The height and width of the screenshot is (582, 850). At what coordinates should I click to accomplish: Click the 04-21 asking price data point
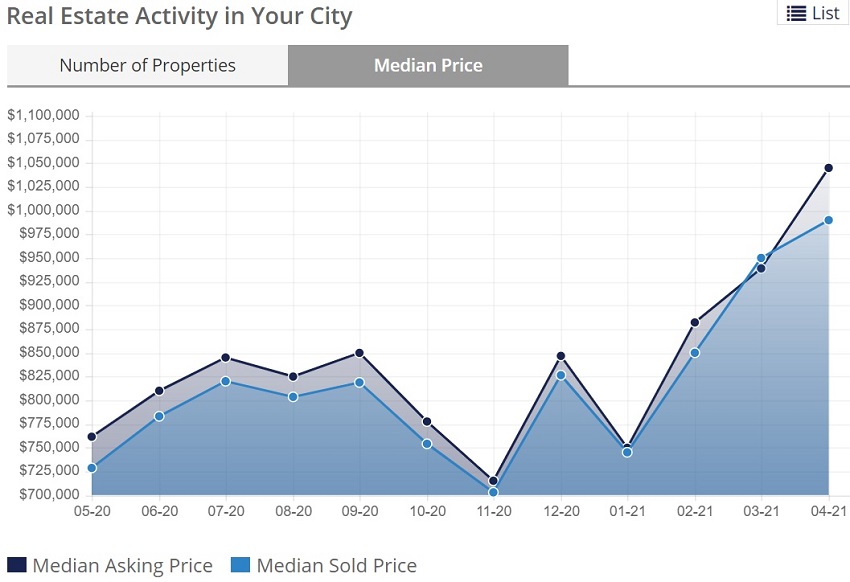tap(828, 168)
